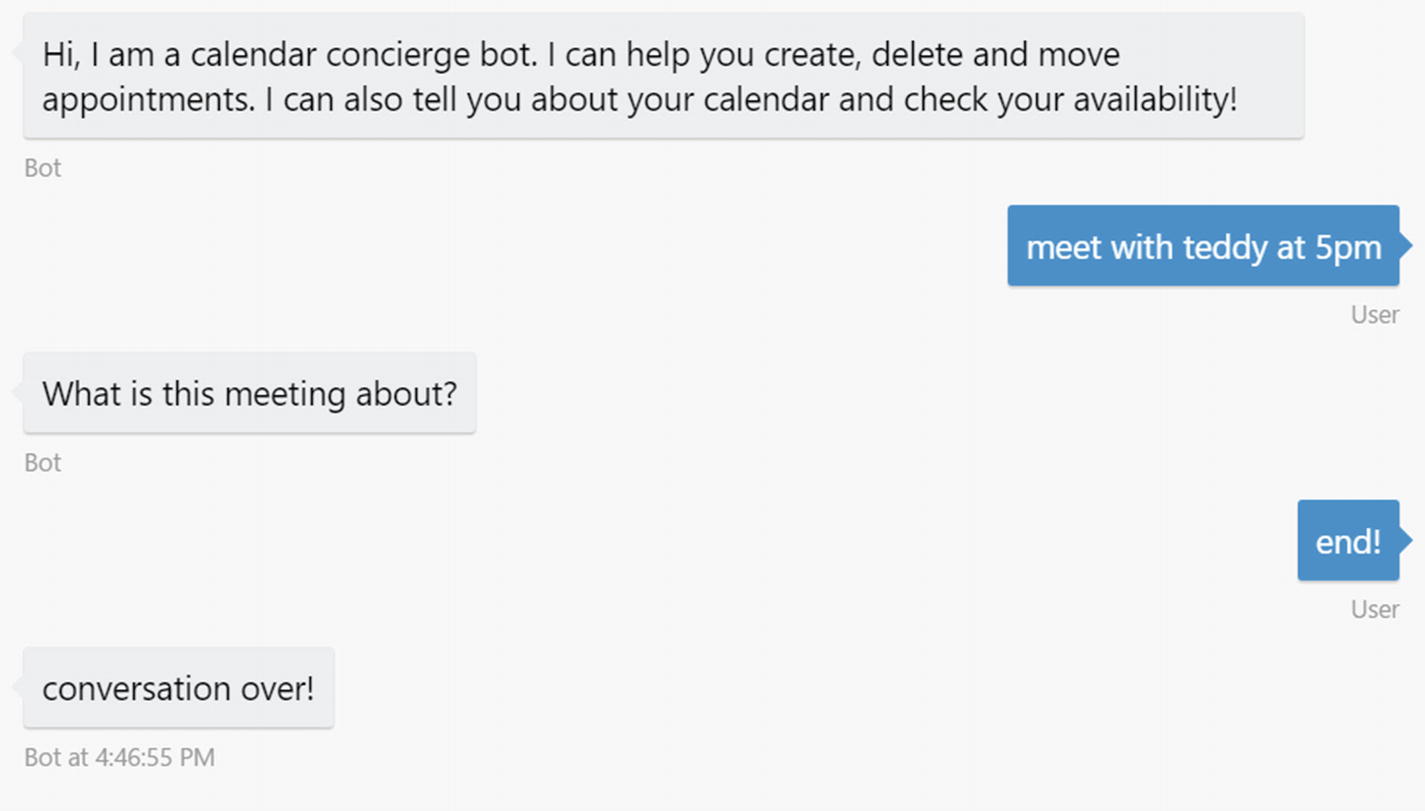The width and height of the screenshot is (1425, 811).
Task: Click the left tail of the greeting bubble
Action: click(17, 52)
